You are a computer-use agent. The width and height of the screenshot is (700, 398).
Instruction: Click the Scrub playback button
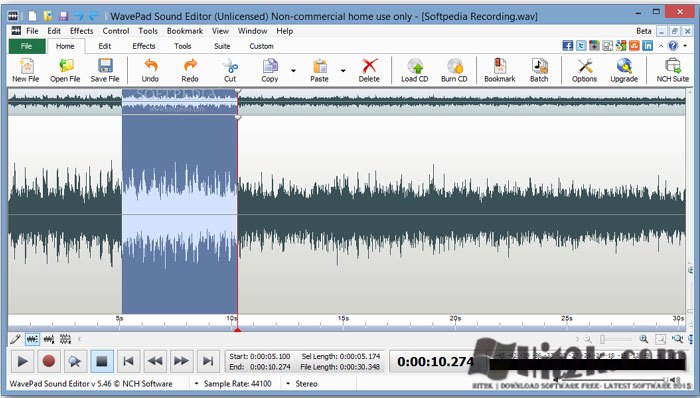pyautogui.click(x=75, y=361)
